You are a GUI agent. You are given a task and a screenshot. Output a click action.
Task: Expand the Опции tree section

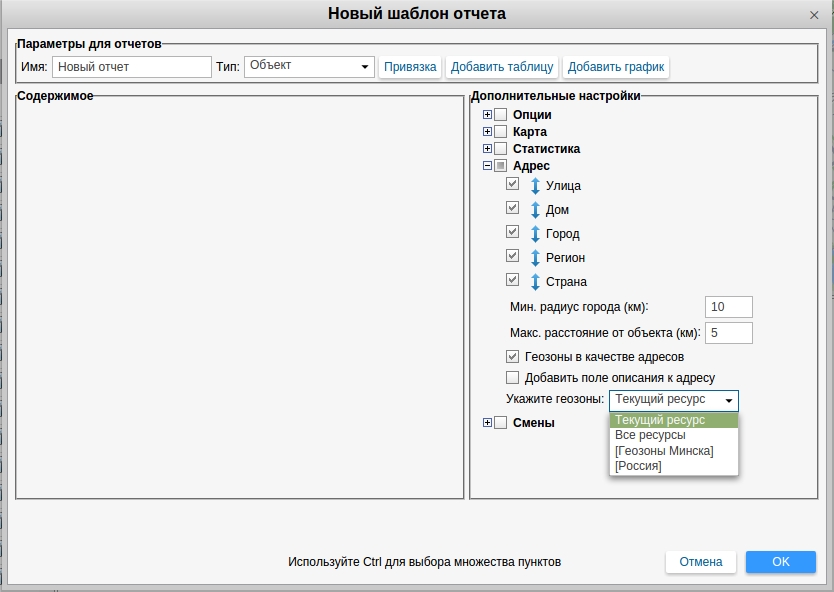click(488, 115)
